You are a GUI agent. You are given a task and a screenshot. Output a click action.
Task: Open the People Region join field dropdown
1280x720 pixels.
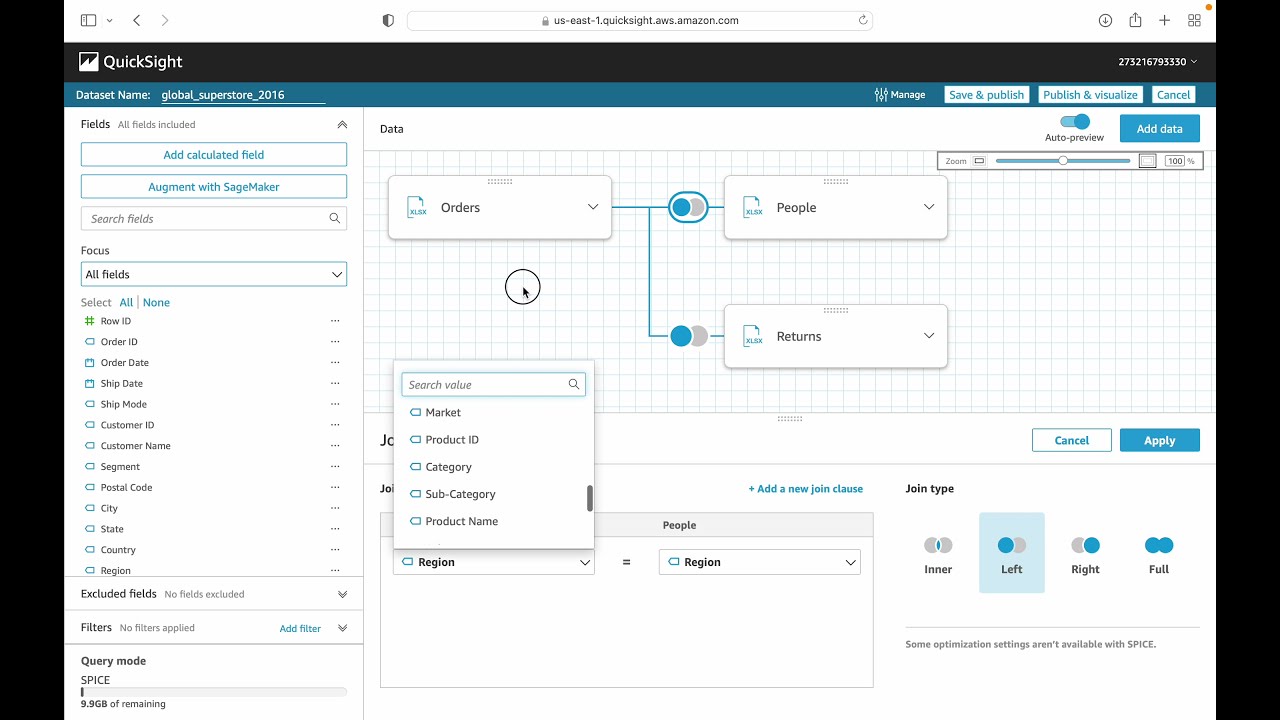(x=760, y=562)
